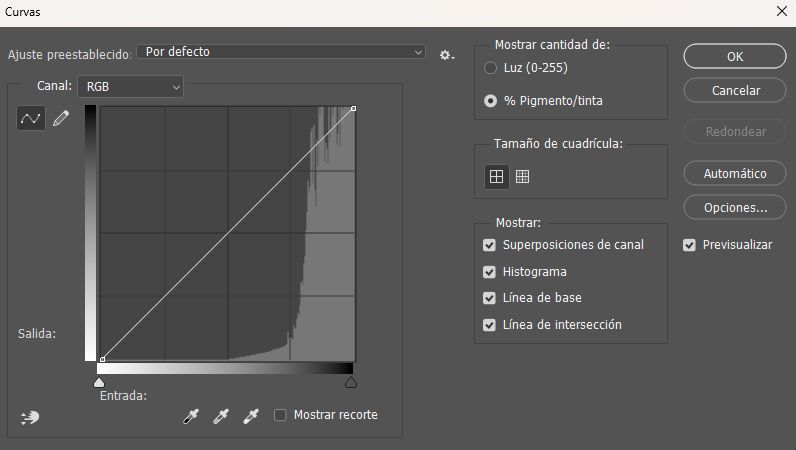Choose the detailed ten-by-ten grid icon
Image resolution: width=796 pixels, height=450 pixels.
pos(522,176)
